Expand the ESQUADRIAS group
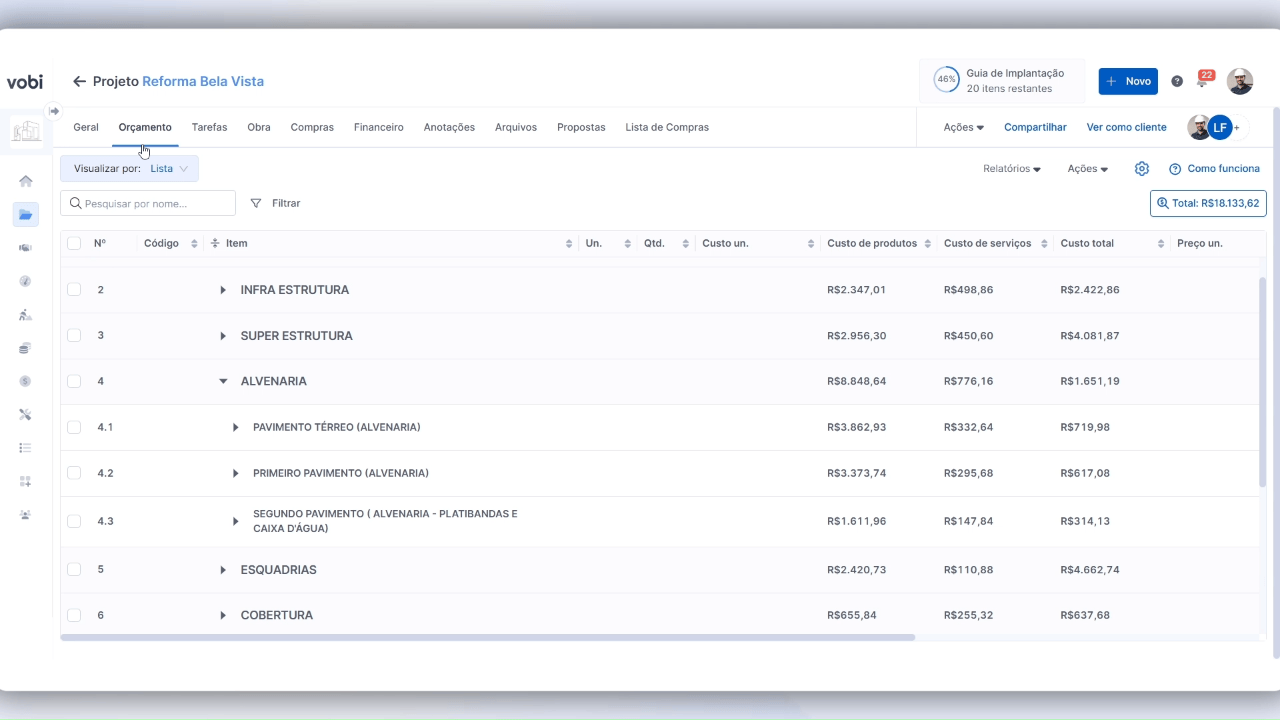The height and width of the screenshot is (720, 1280). coord(223,570)
